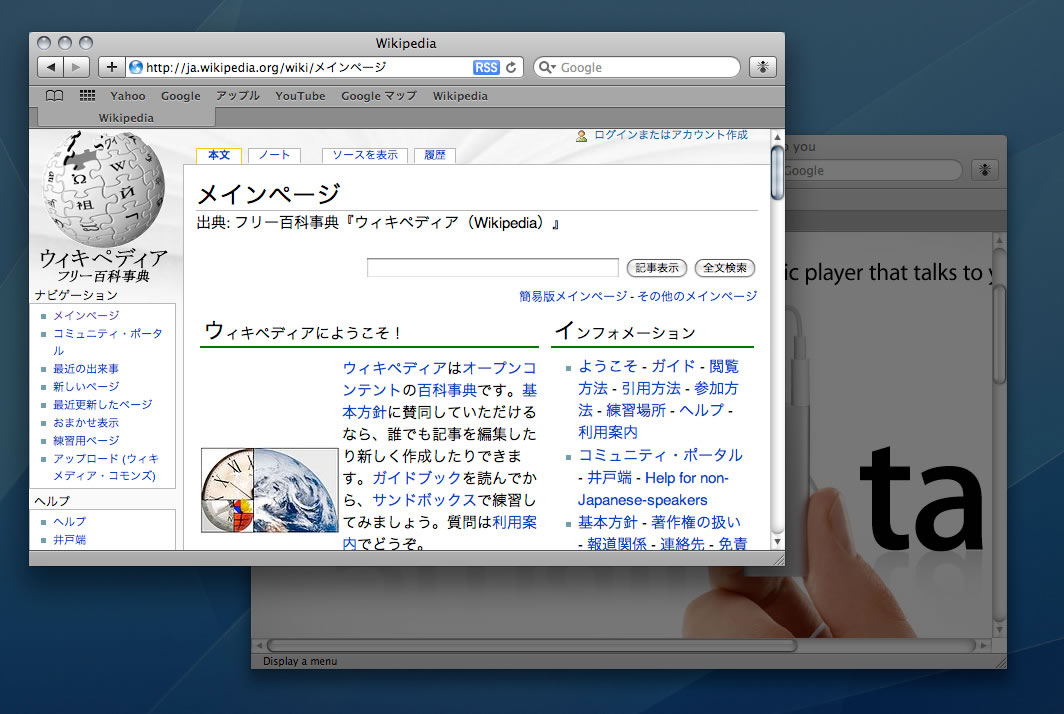Screen dimensions: 1064x714
Task: Open the YouTube bookmark
Action: [300, 96]
